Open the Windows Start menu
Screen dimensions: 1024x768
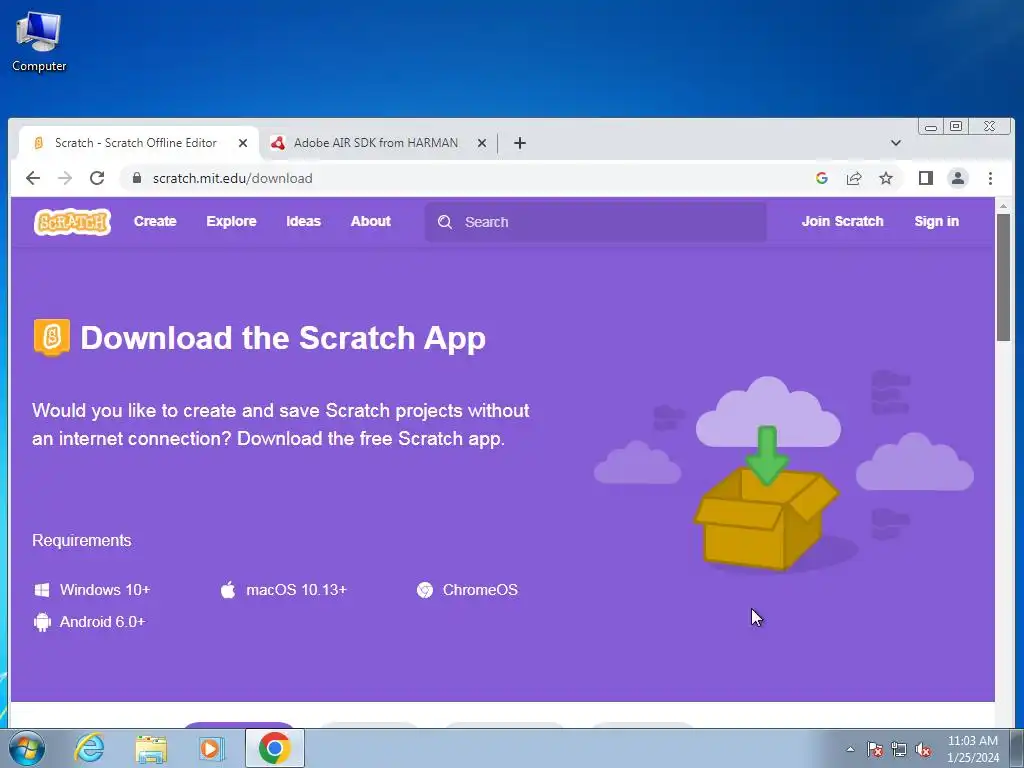pyautogui.click(x=27, y=748)
